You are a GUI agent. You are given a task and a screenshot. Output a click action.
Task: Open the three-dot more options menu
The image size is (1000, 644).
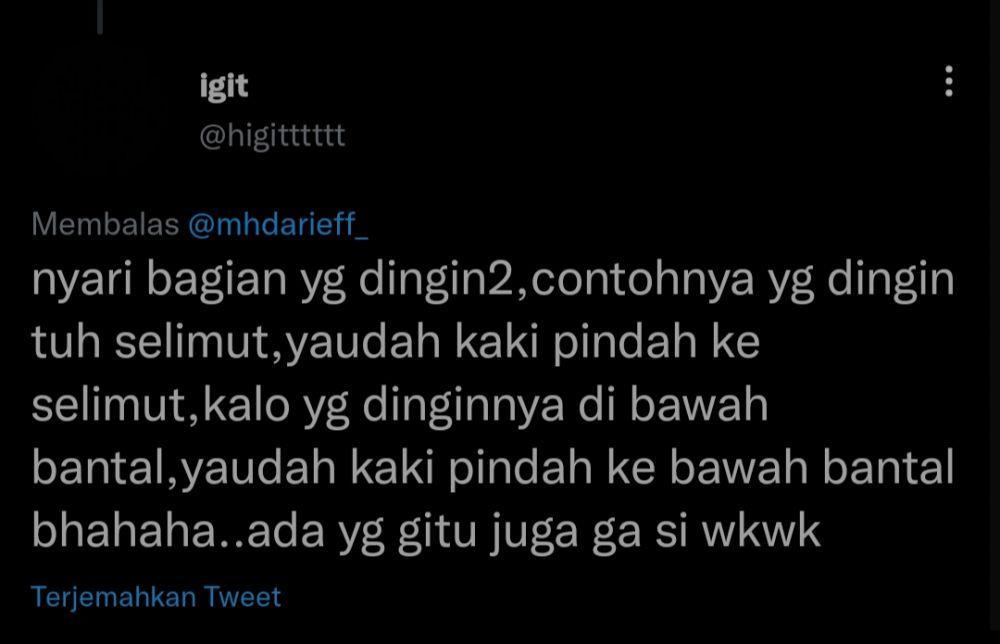coord(948,82)
